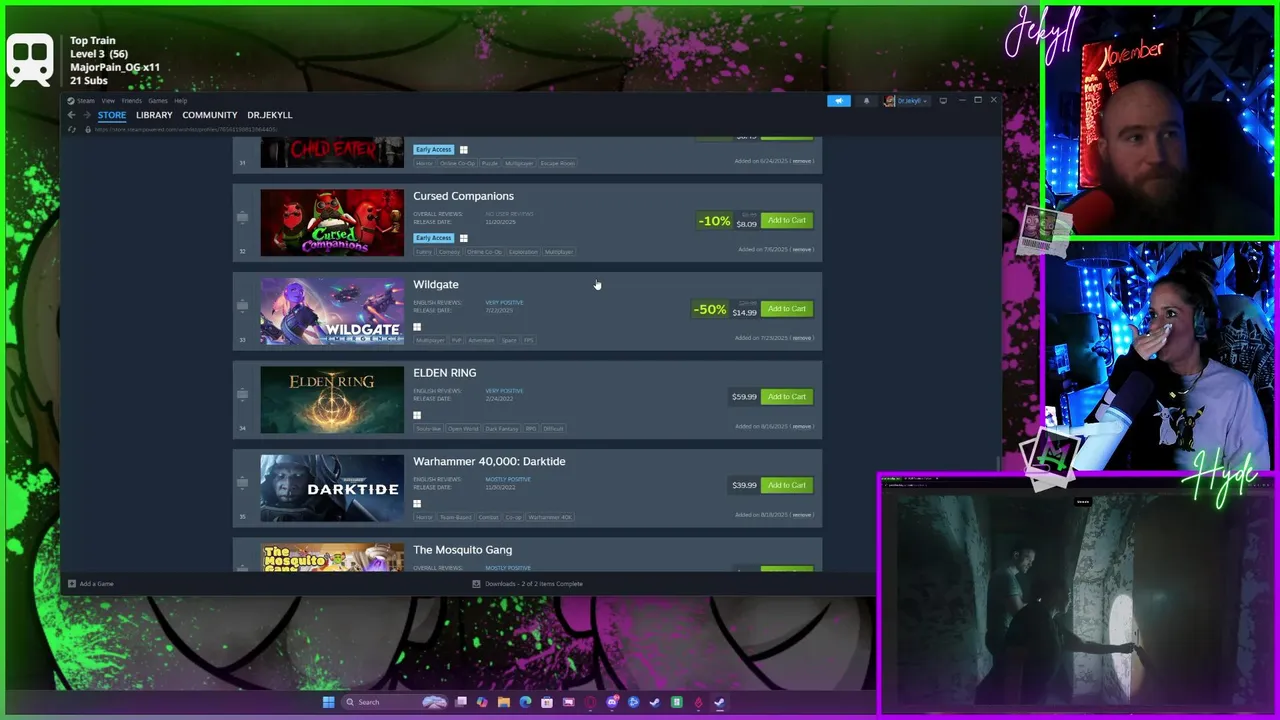Remove Cursed Companions from the wishlist
1280x720 pixels.
tap(801, 249)
